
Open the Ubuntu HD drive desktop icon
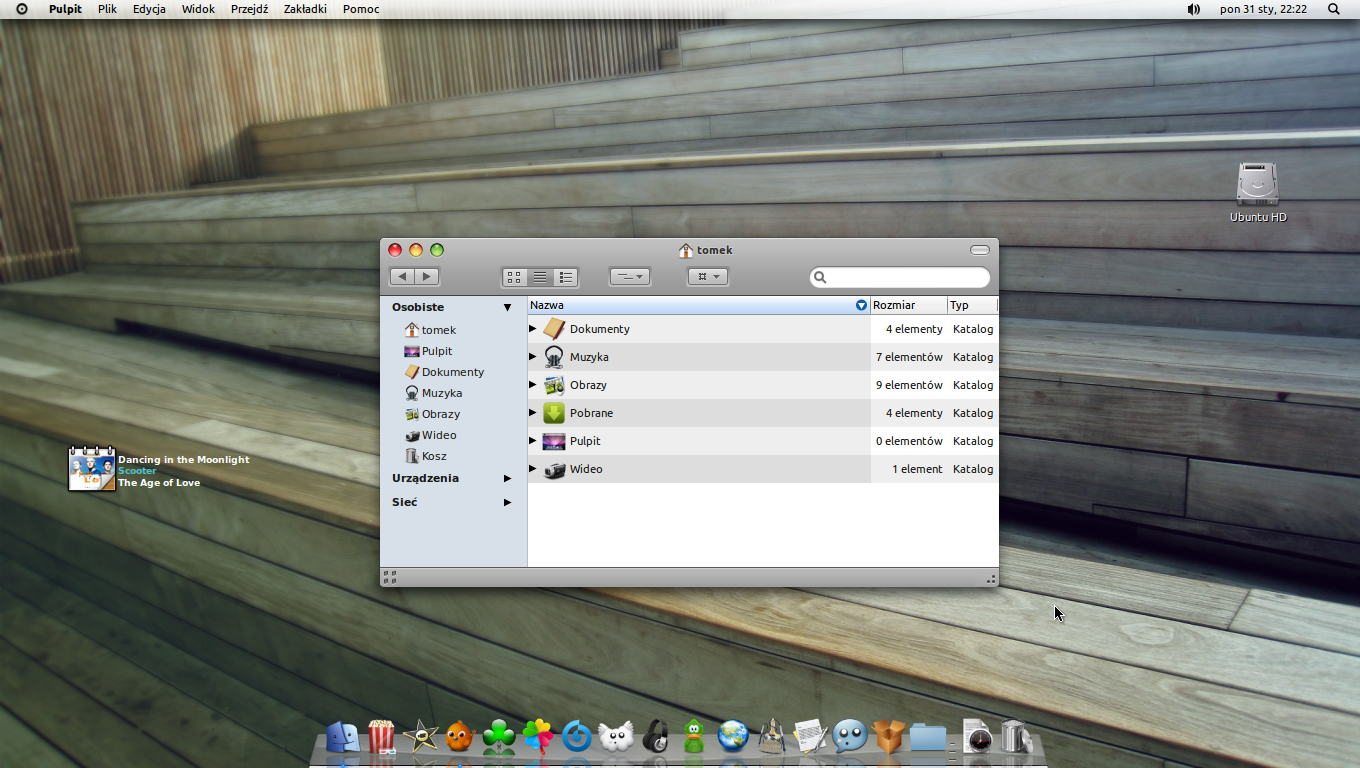tap(1258, 185)
